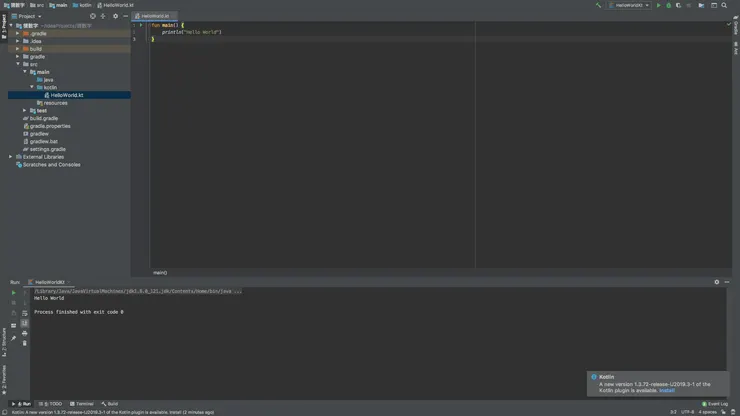
Task: Toggle the read-only lock icon in status bar
Action: 723,412
